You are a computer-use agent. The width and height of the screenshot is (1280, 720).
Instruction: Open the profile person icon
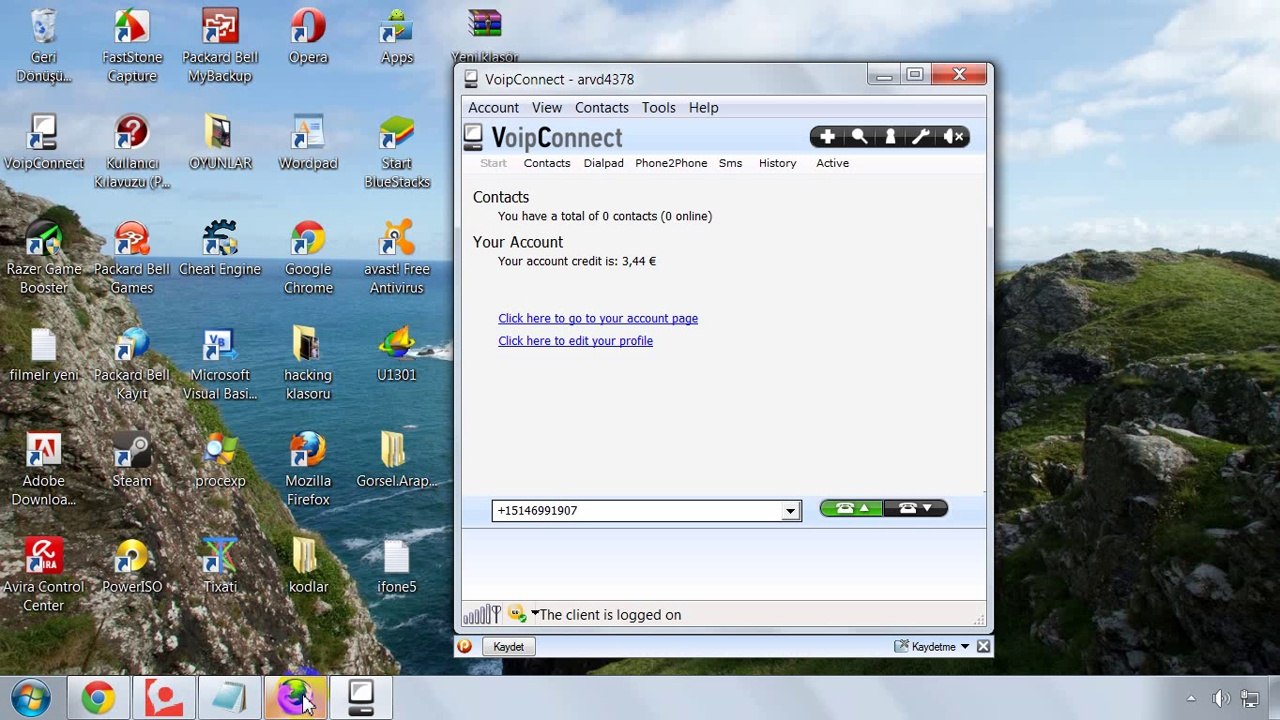[x=890, y=137]
